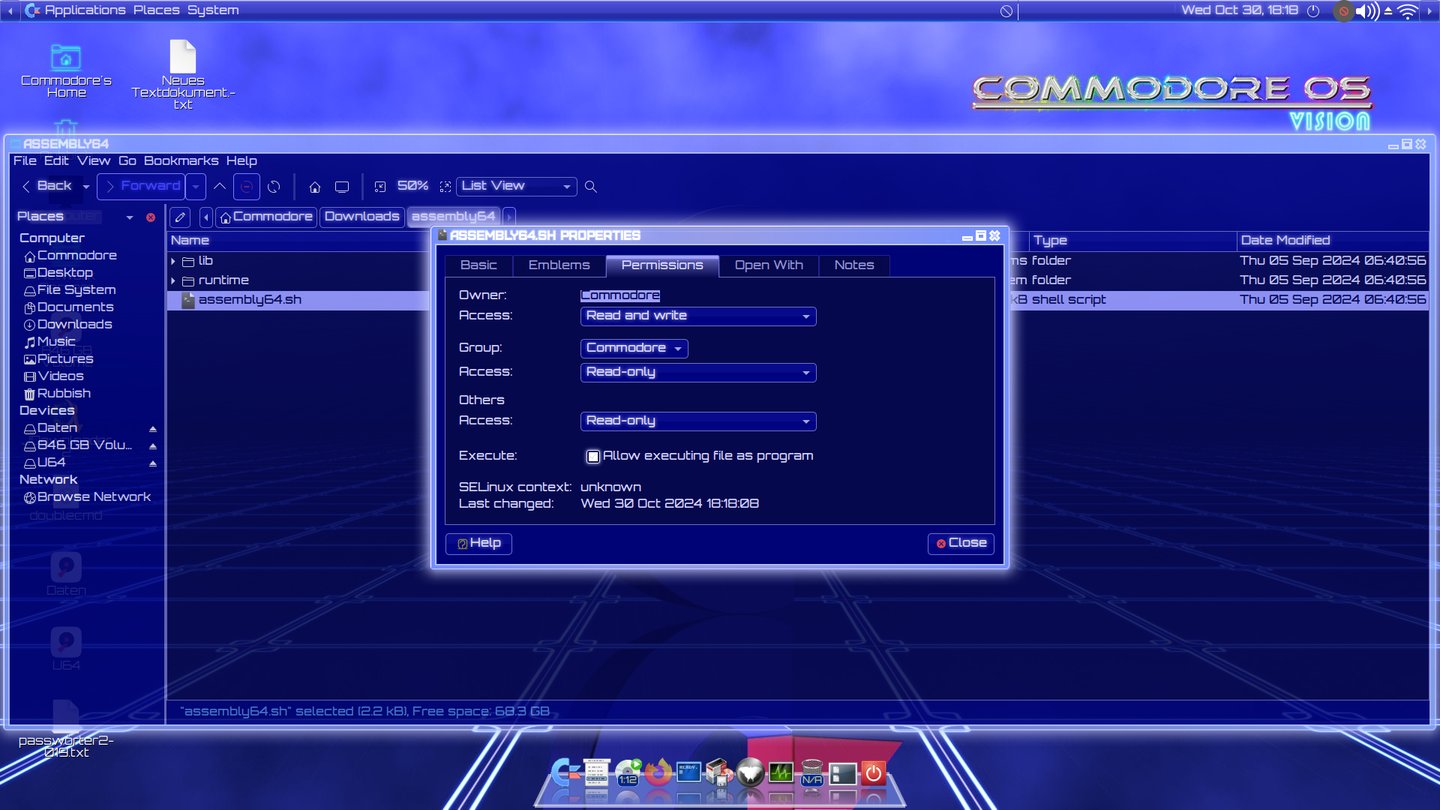Open the Places sidebar selector dropdown

tap(129, 217)
